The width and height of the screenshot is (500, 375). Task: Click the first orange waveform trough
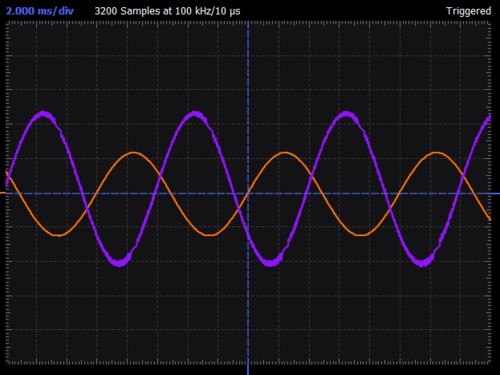click(x=59, y=235)
